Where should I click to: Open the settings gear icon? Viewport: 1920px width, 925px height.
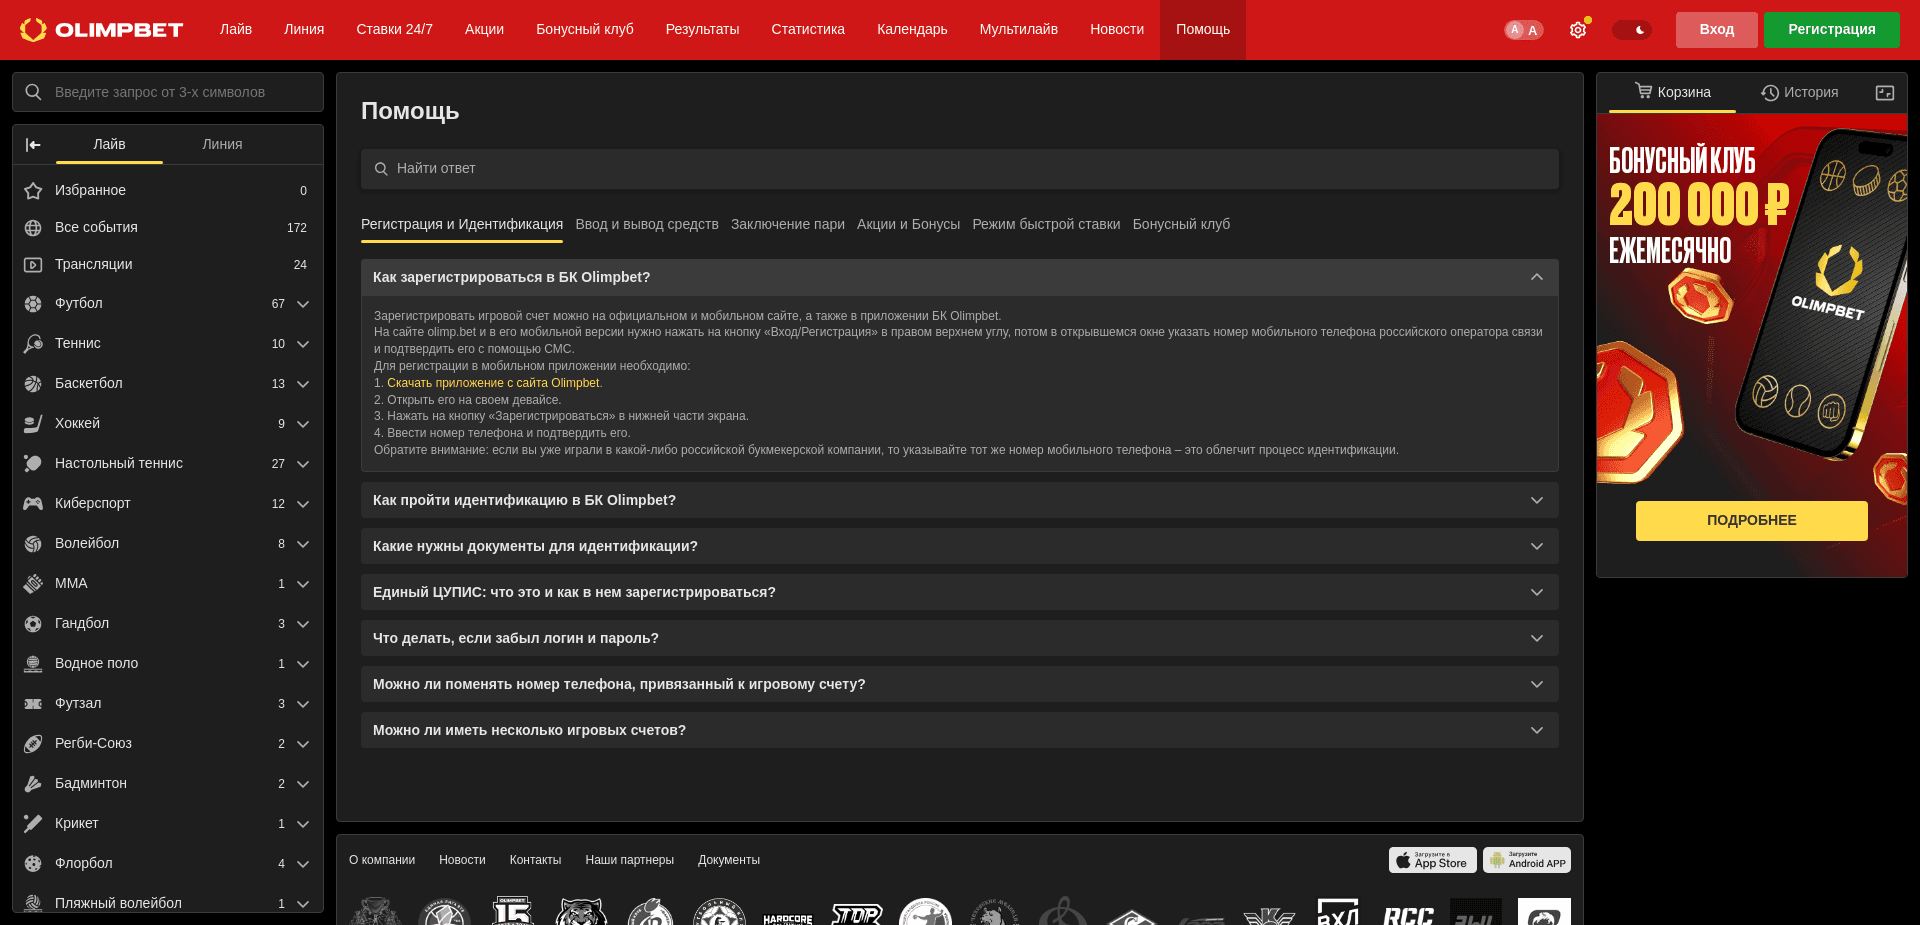click(1578, 30)
